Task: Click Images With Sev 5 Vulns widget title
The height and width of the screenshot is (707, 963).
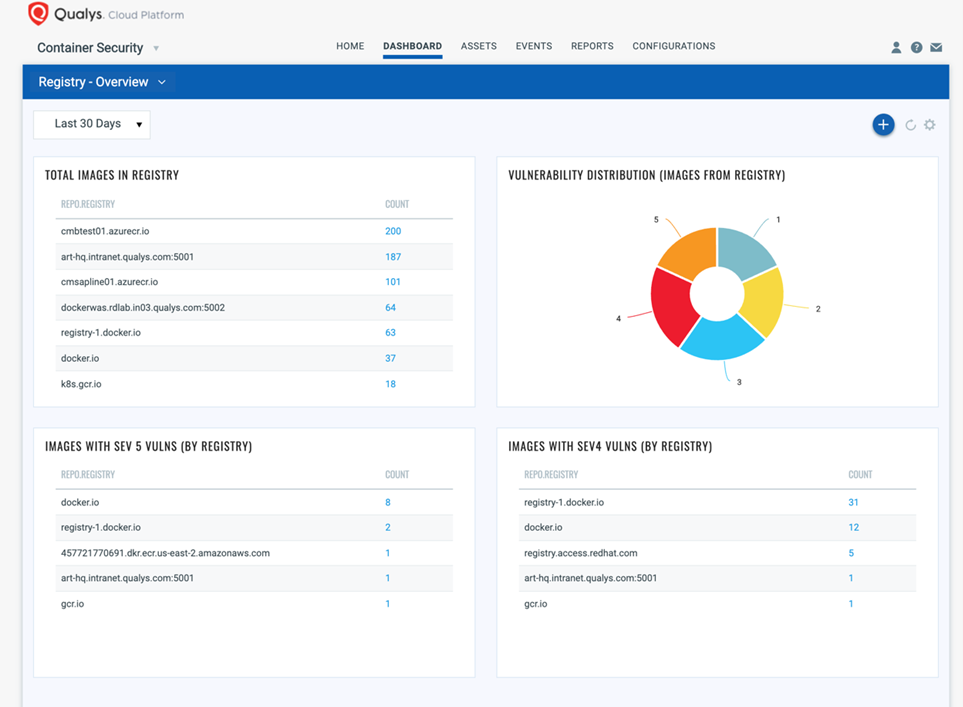Action: (149, 447)
